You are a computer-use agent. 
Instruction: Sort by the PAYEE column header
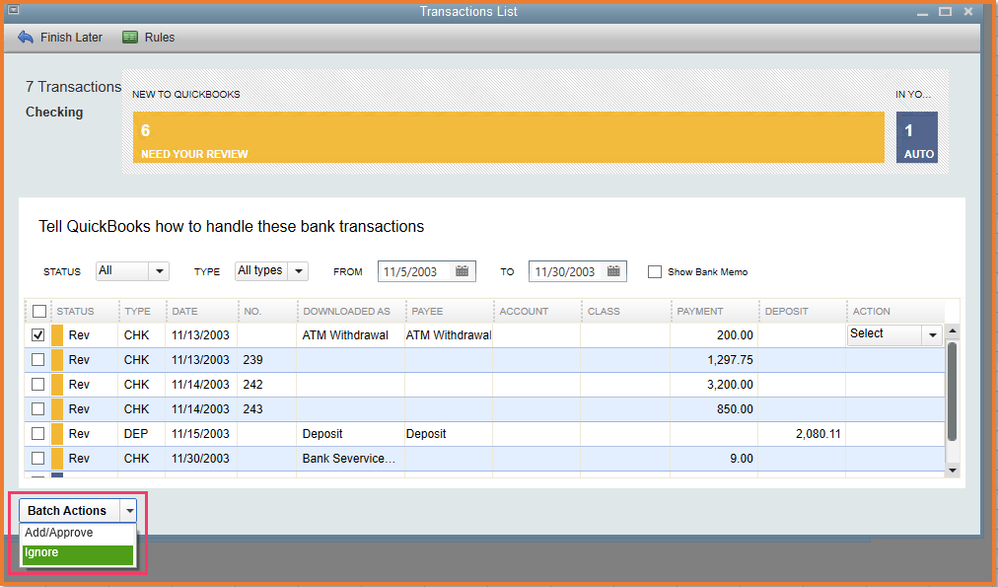pos(427,311)
